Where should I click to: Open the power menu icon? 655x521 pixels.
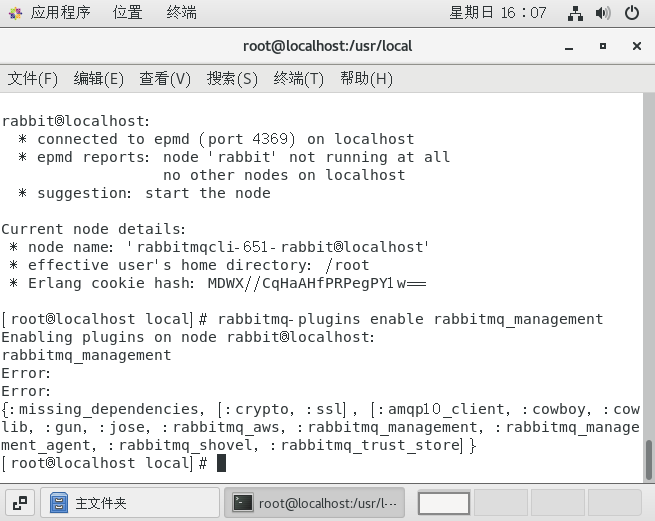(x=632, y=13)
